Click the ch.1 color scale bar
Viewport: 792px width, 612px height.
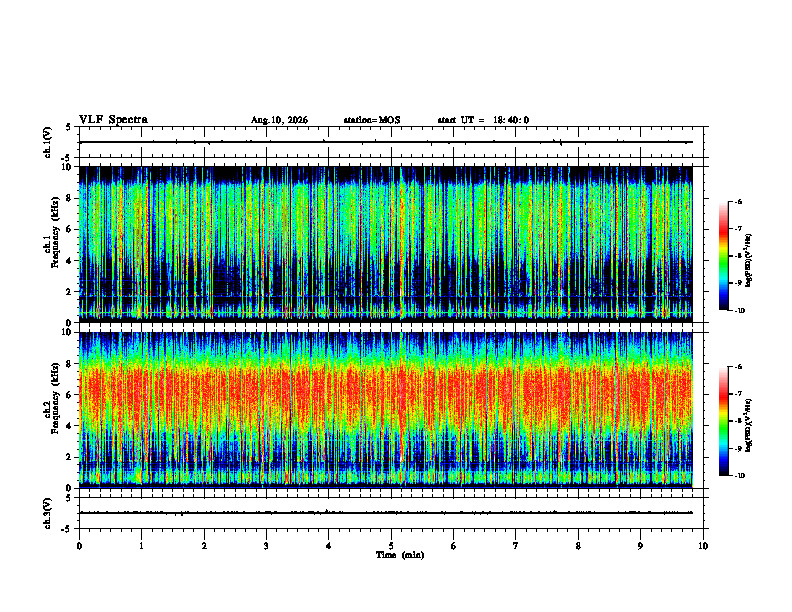click(723, 256)
